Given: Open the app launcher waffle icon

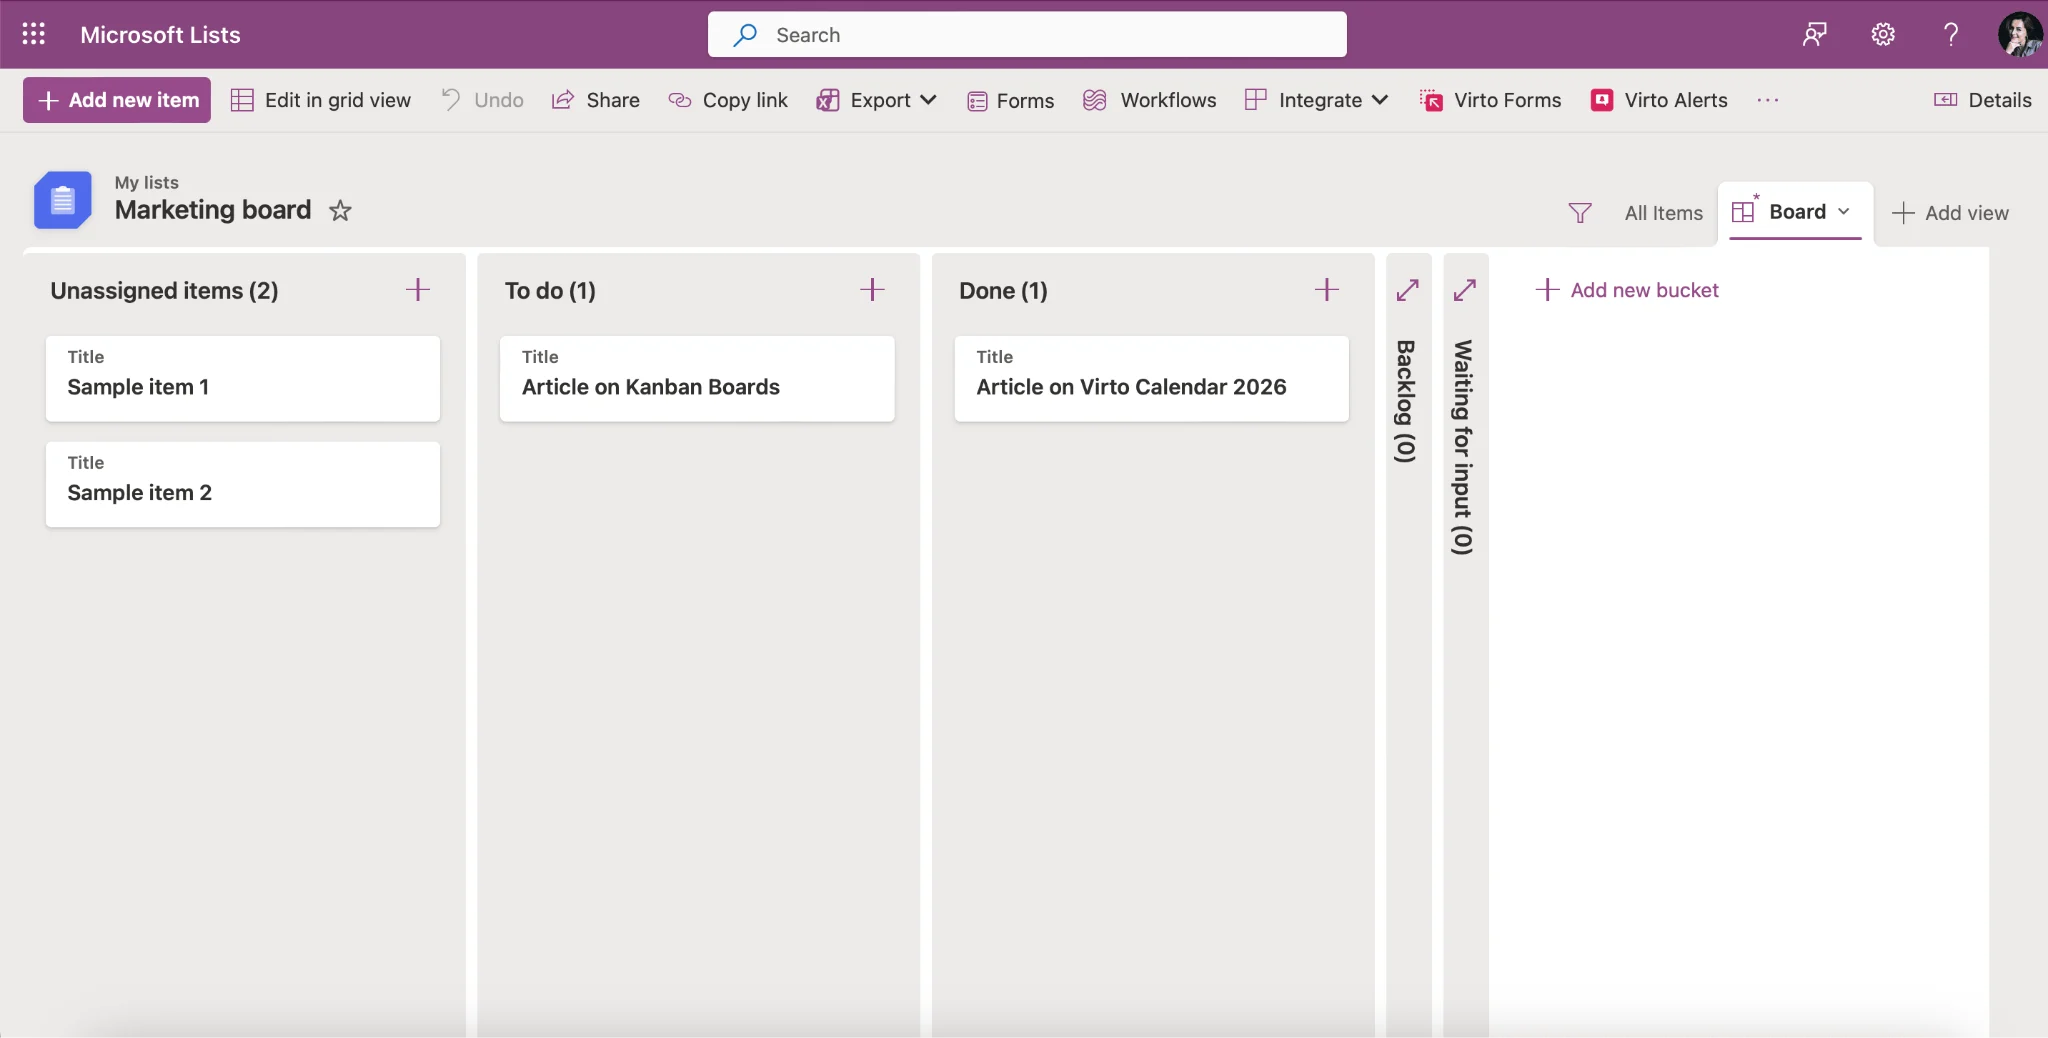Looking at the screenshot, I should [x=34, y=34].
